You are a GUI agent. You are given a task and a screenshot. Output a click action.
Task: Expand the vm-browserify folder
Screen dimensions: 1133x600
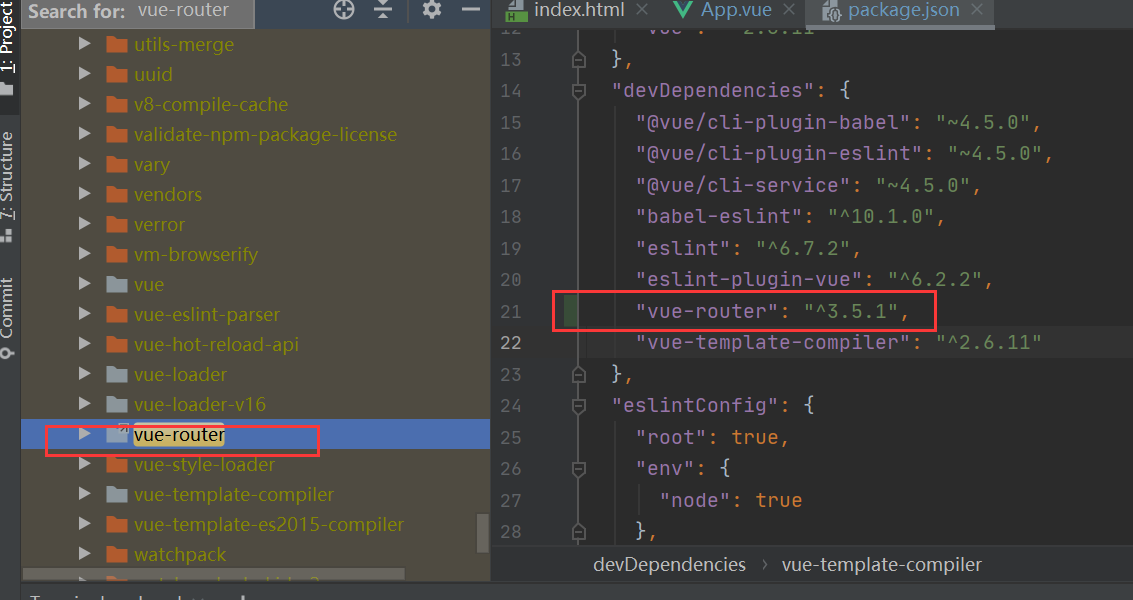(85, 254)
